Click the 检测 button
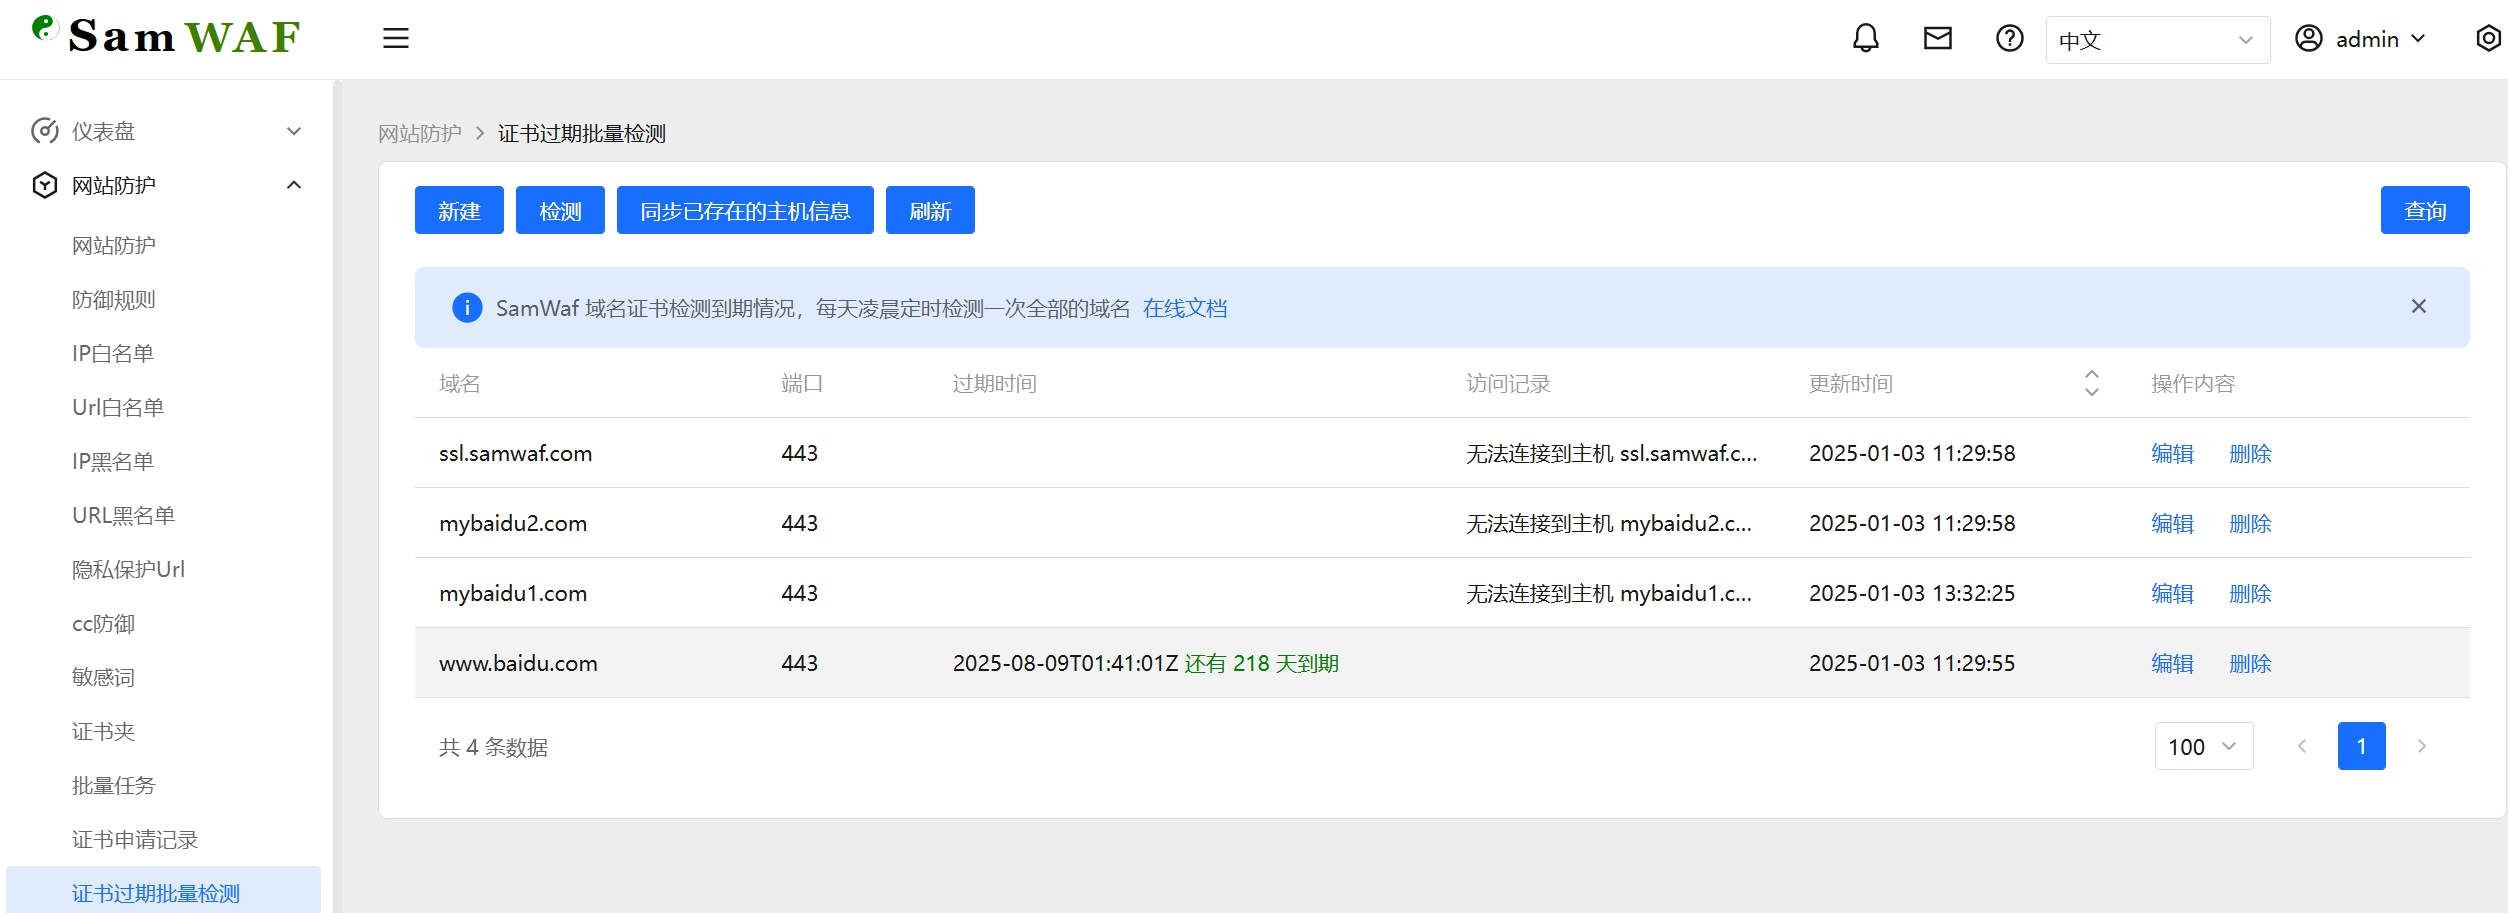Viewport: 2508px width, 913px height. [560, 210]
